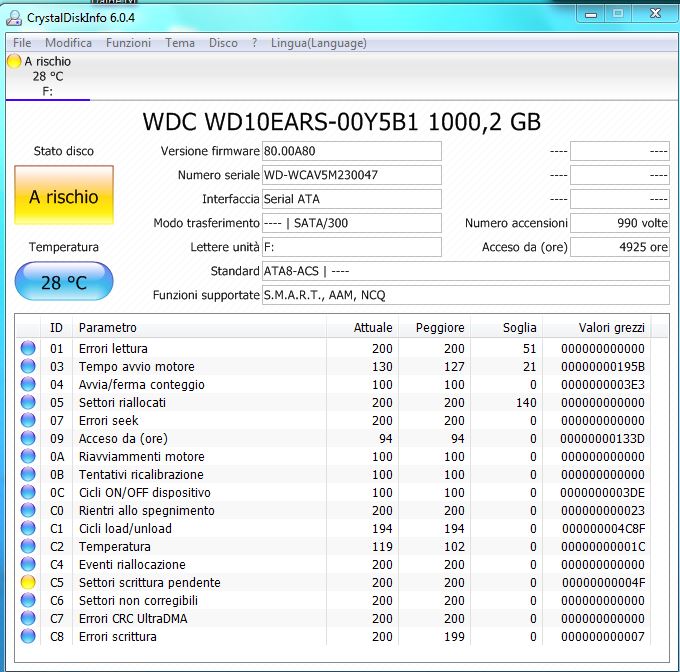Click the Acceso da (ore) field 4925 ore

point(620,247)
